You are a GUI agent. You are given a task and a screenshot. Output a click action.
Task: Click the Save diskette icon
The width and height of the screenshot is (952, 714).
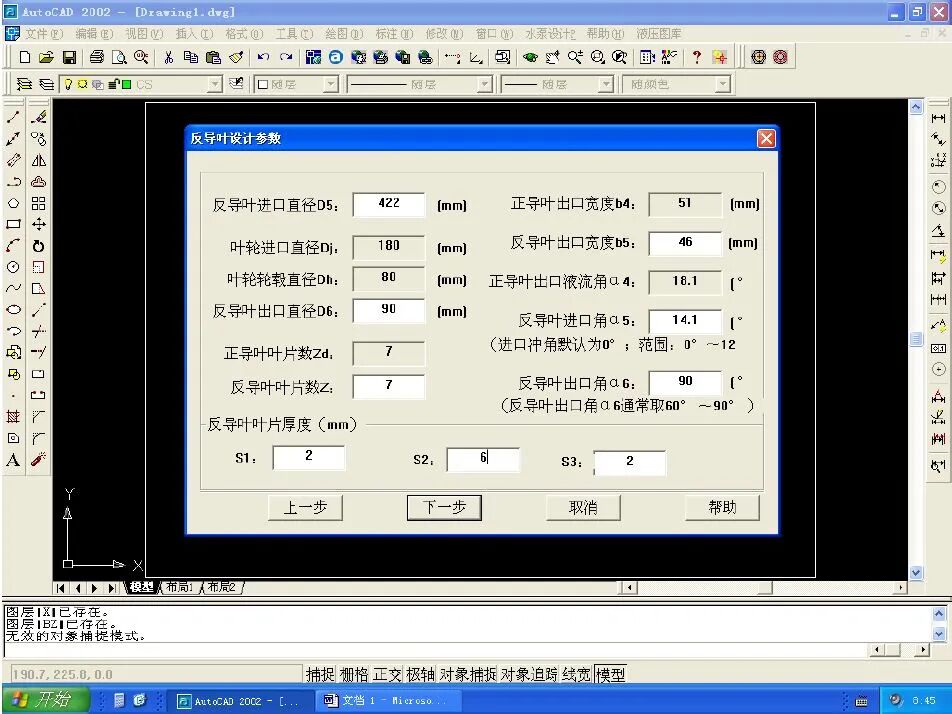tap(70, 57)
